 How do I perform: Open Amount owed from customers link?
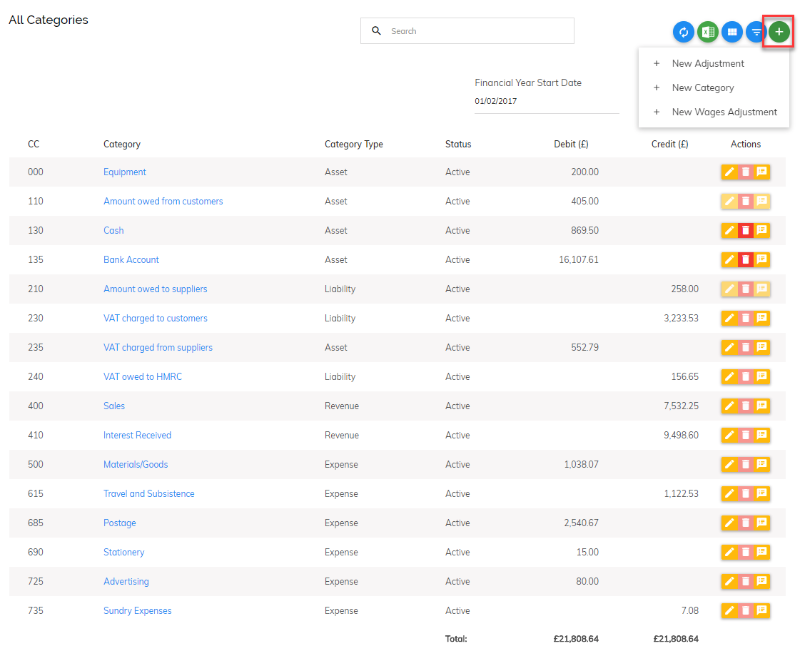(163, 201)
